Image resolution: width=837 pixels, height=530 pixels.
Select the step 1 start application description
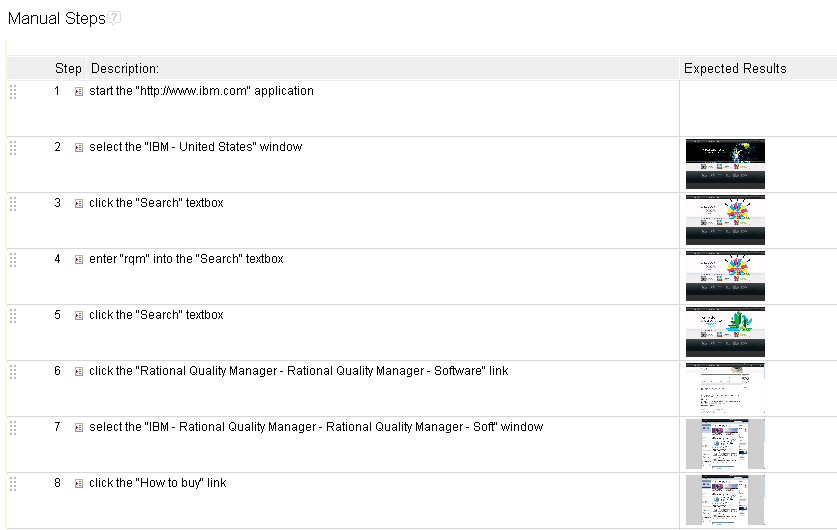coord(201,91)
